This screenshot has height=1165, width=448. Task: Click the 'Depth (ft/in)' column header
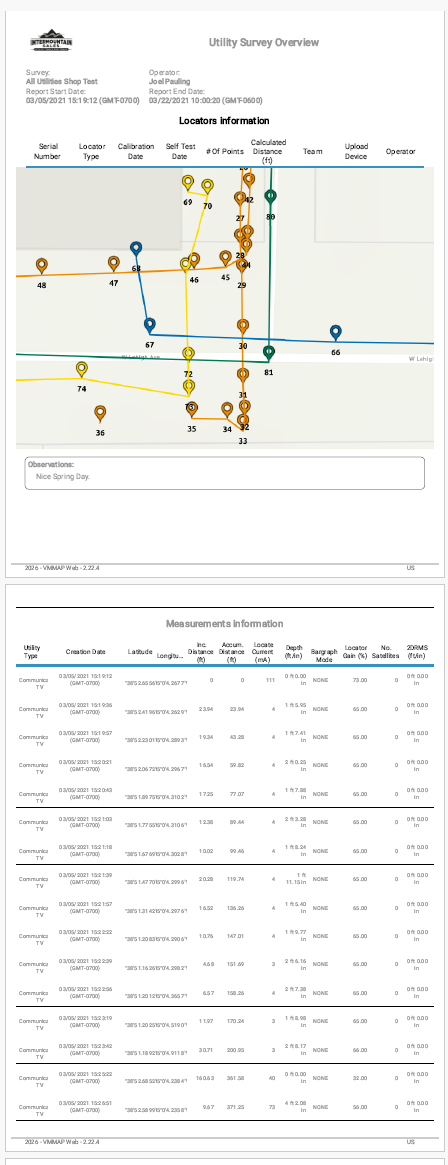295,652
